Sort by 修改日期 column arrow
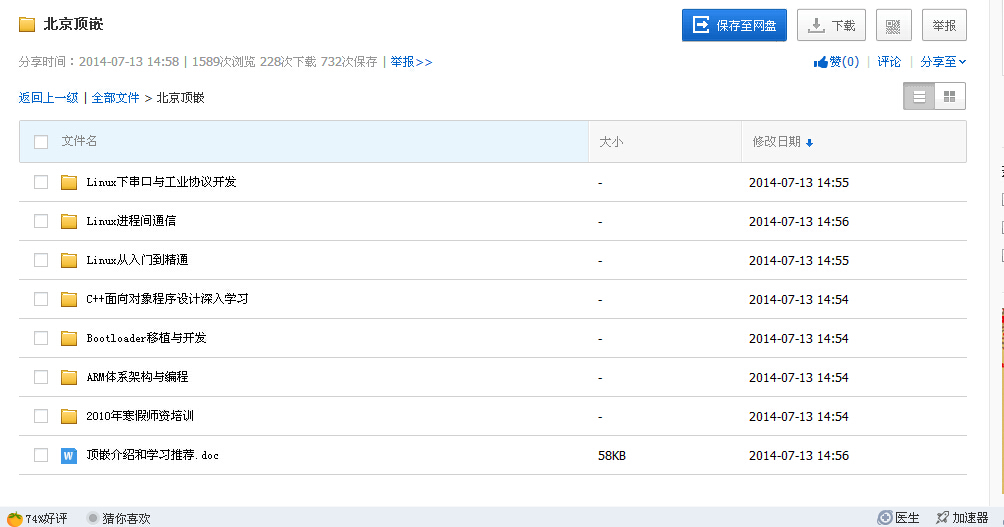Screen dimensions: 1004x527 pyautogui.click(x=809, y=143)
